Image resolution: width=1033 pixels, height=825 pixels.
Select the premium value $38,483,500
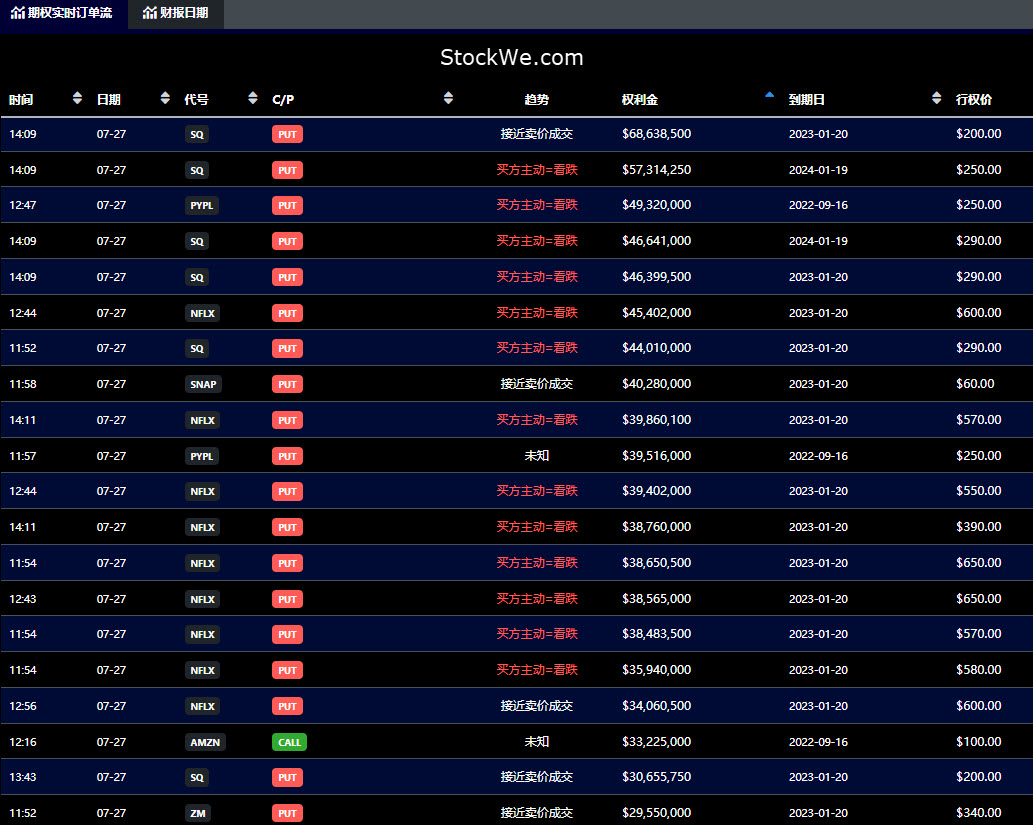(656, 634)
